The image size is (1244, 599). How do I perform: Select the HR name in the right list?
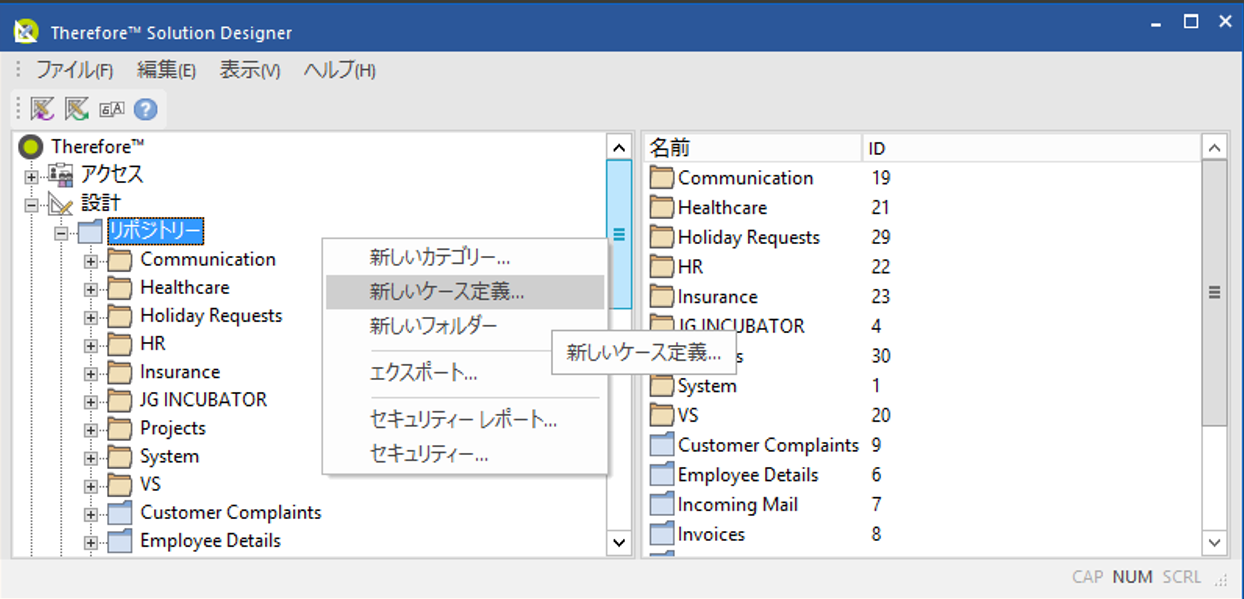(x=690, y=267)
